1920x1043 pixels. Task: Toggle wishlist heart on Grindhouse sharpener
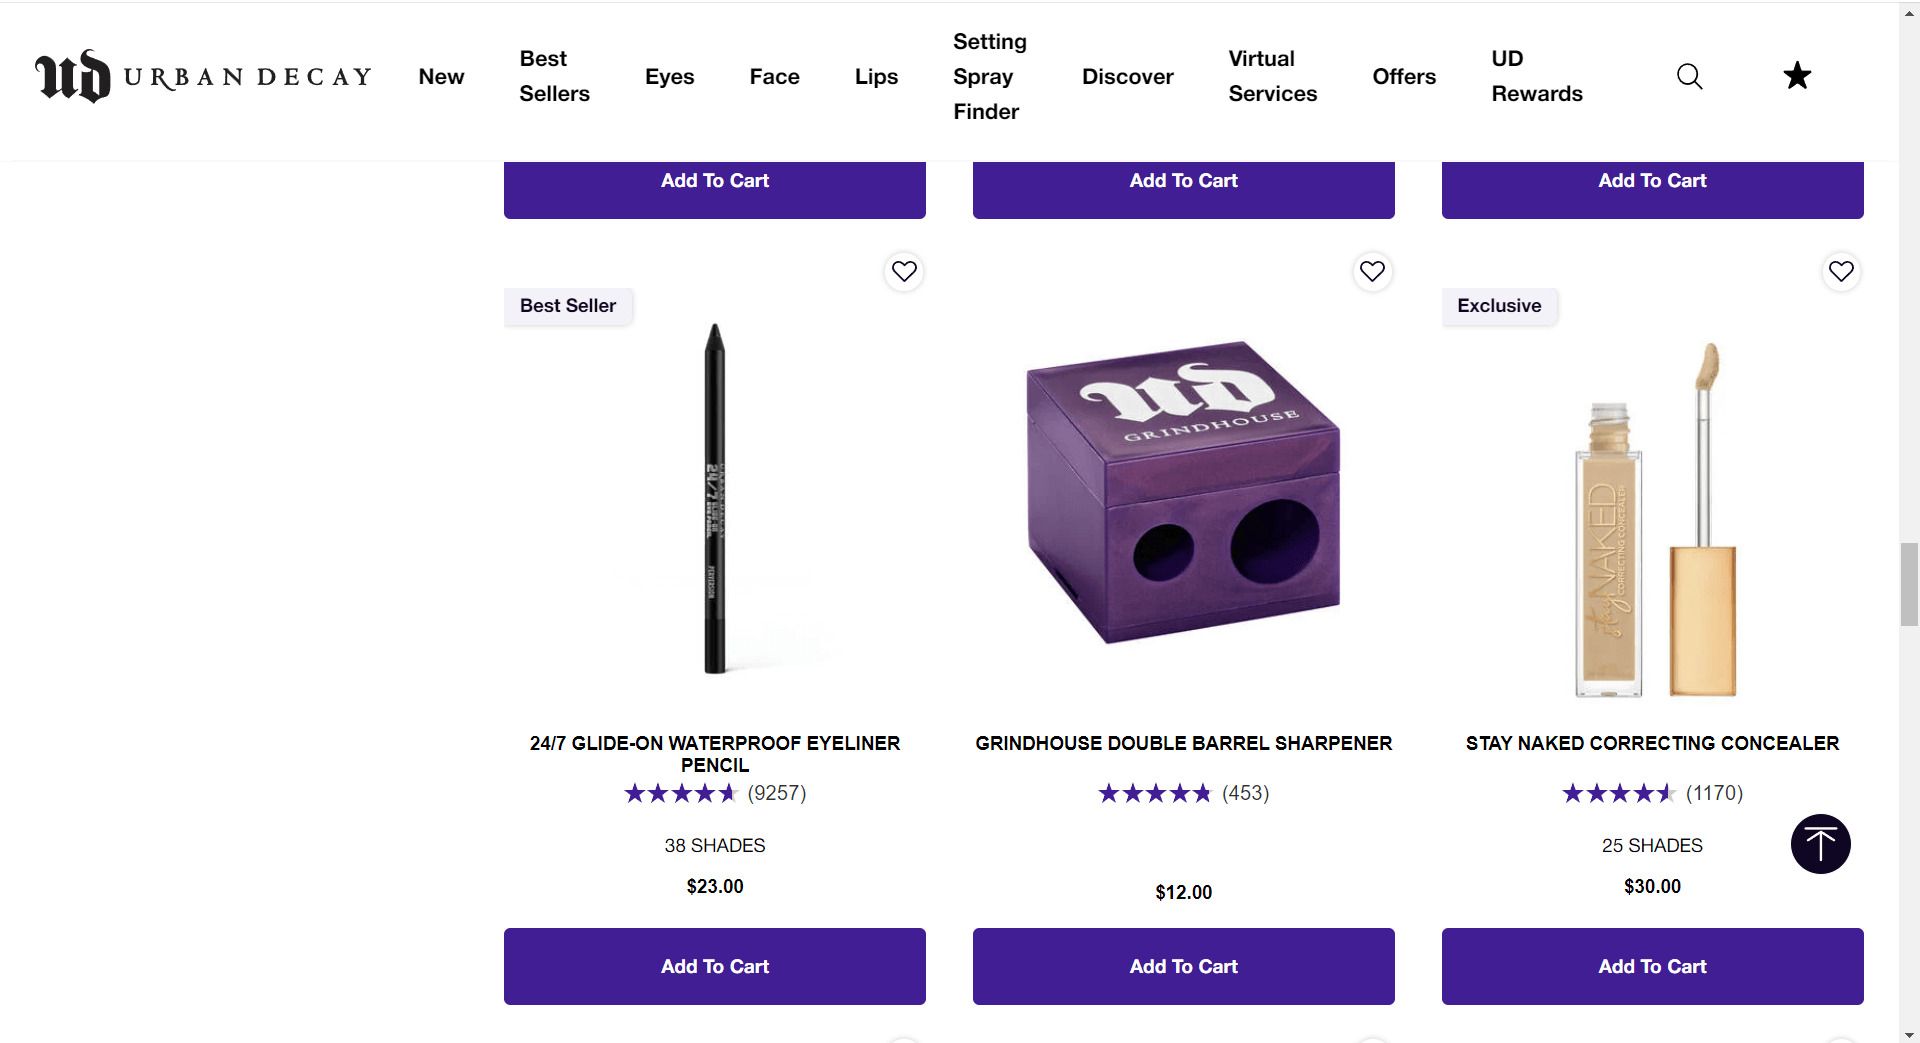point(1372,271)
